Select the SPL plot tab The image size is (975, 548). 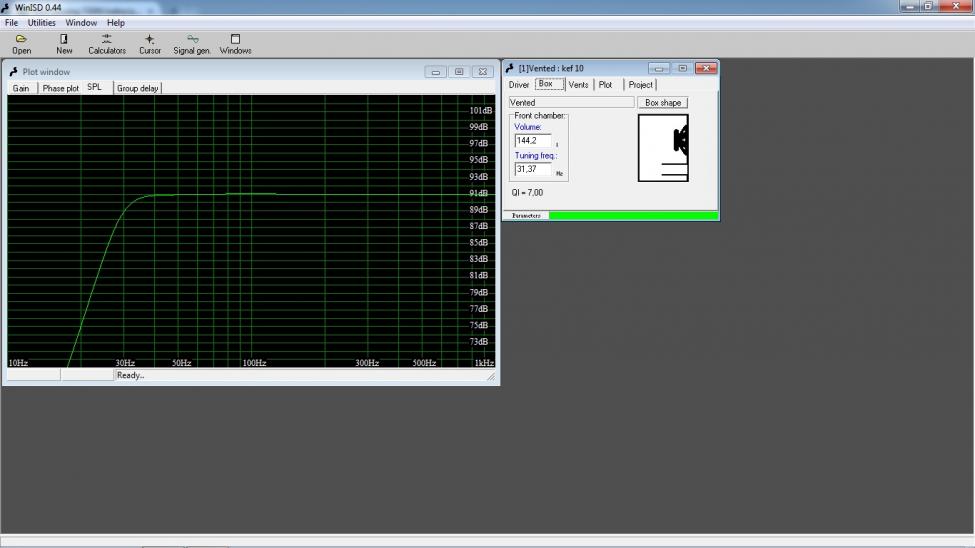(x=95, y=87)
